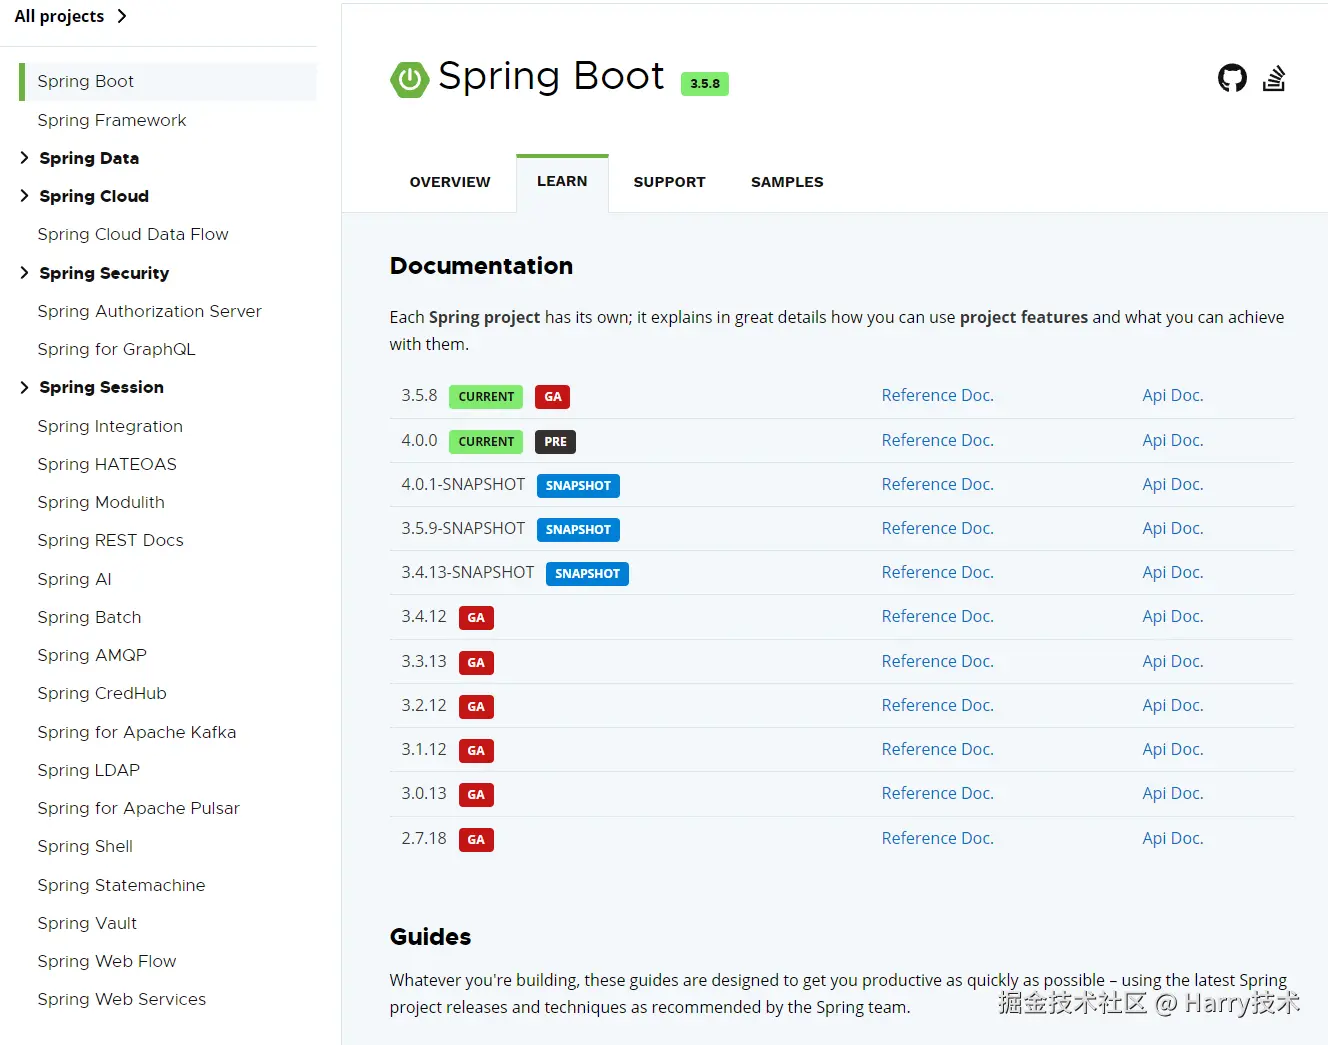Click the Stack Overflow icon
The width and height of the screenshot is (1328, 1045).
(x=1274, y=78)
